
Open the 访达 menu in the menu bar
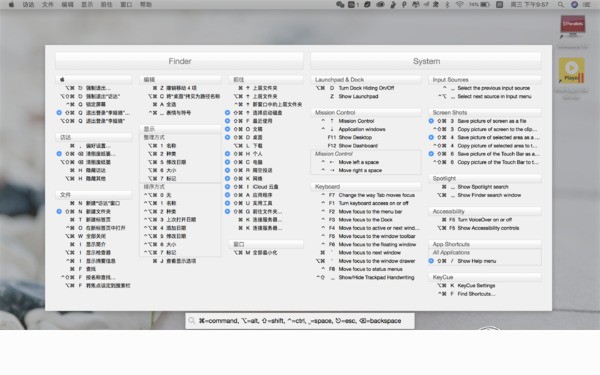(28, 5)
